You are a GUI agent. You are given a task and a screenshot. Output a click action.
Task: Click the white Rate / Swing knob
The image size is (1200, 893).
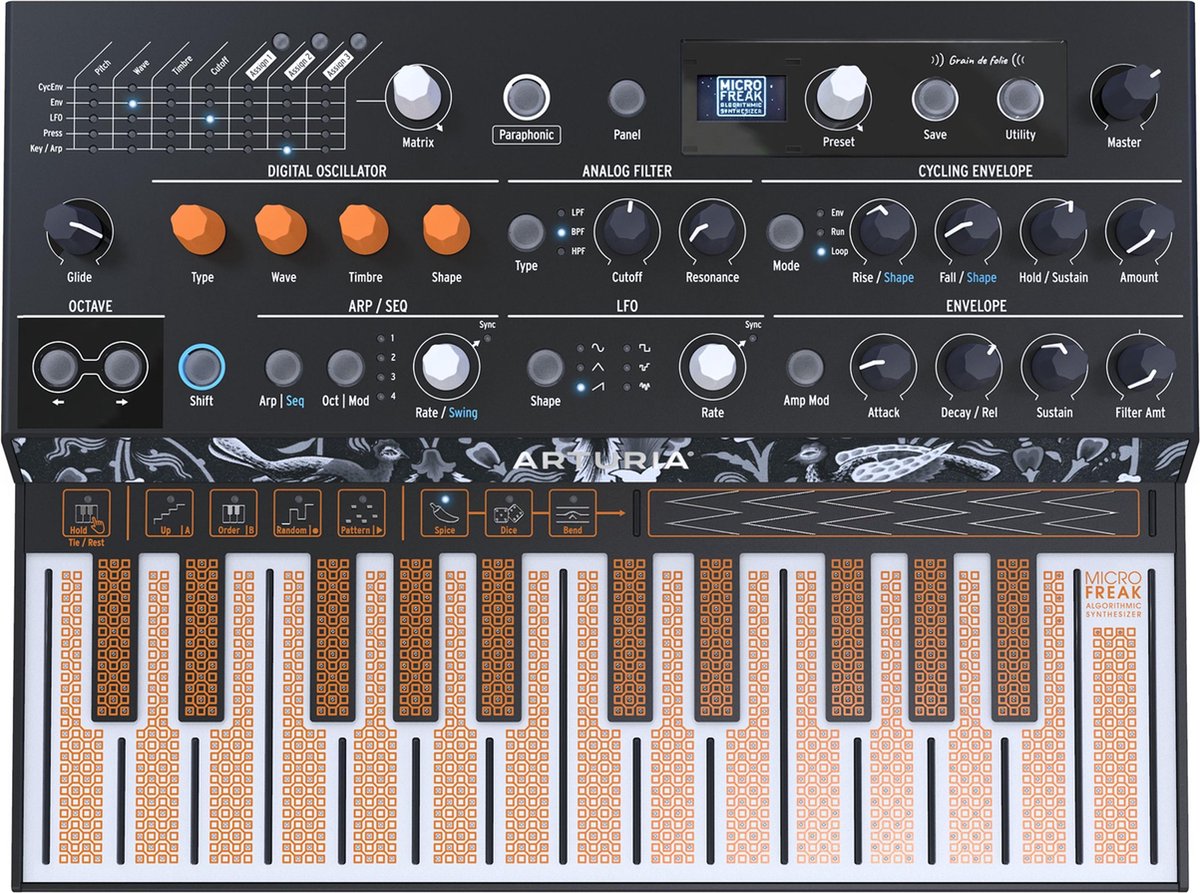pos(446,367)
